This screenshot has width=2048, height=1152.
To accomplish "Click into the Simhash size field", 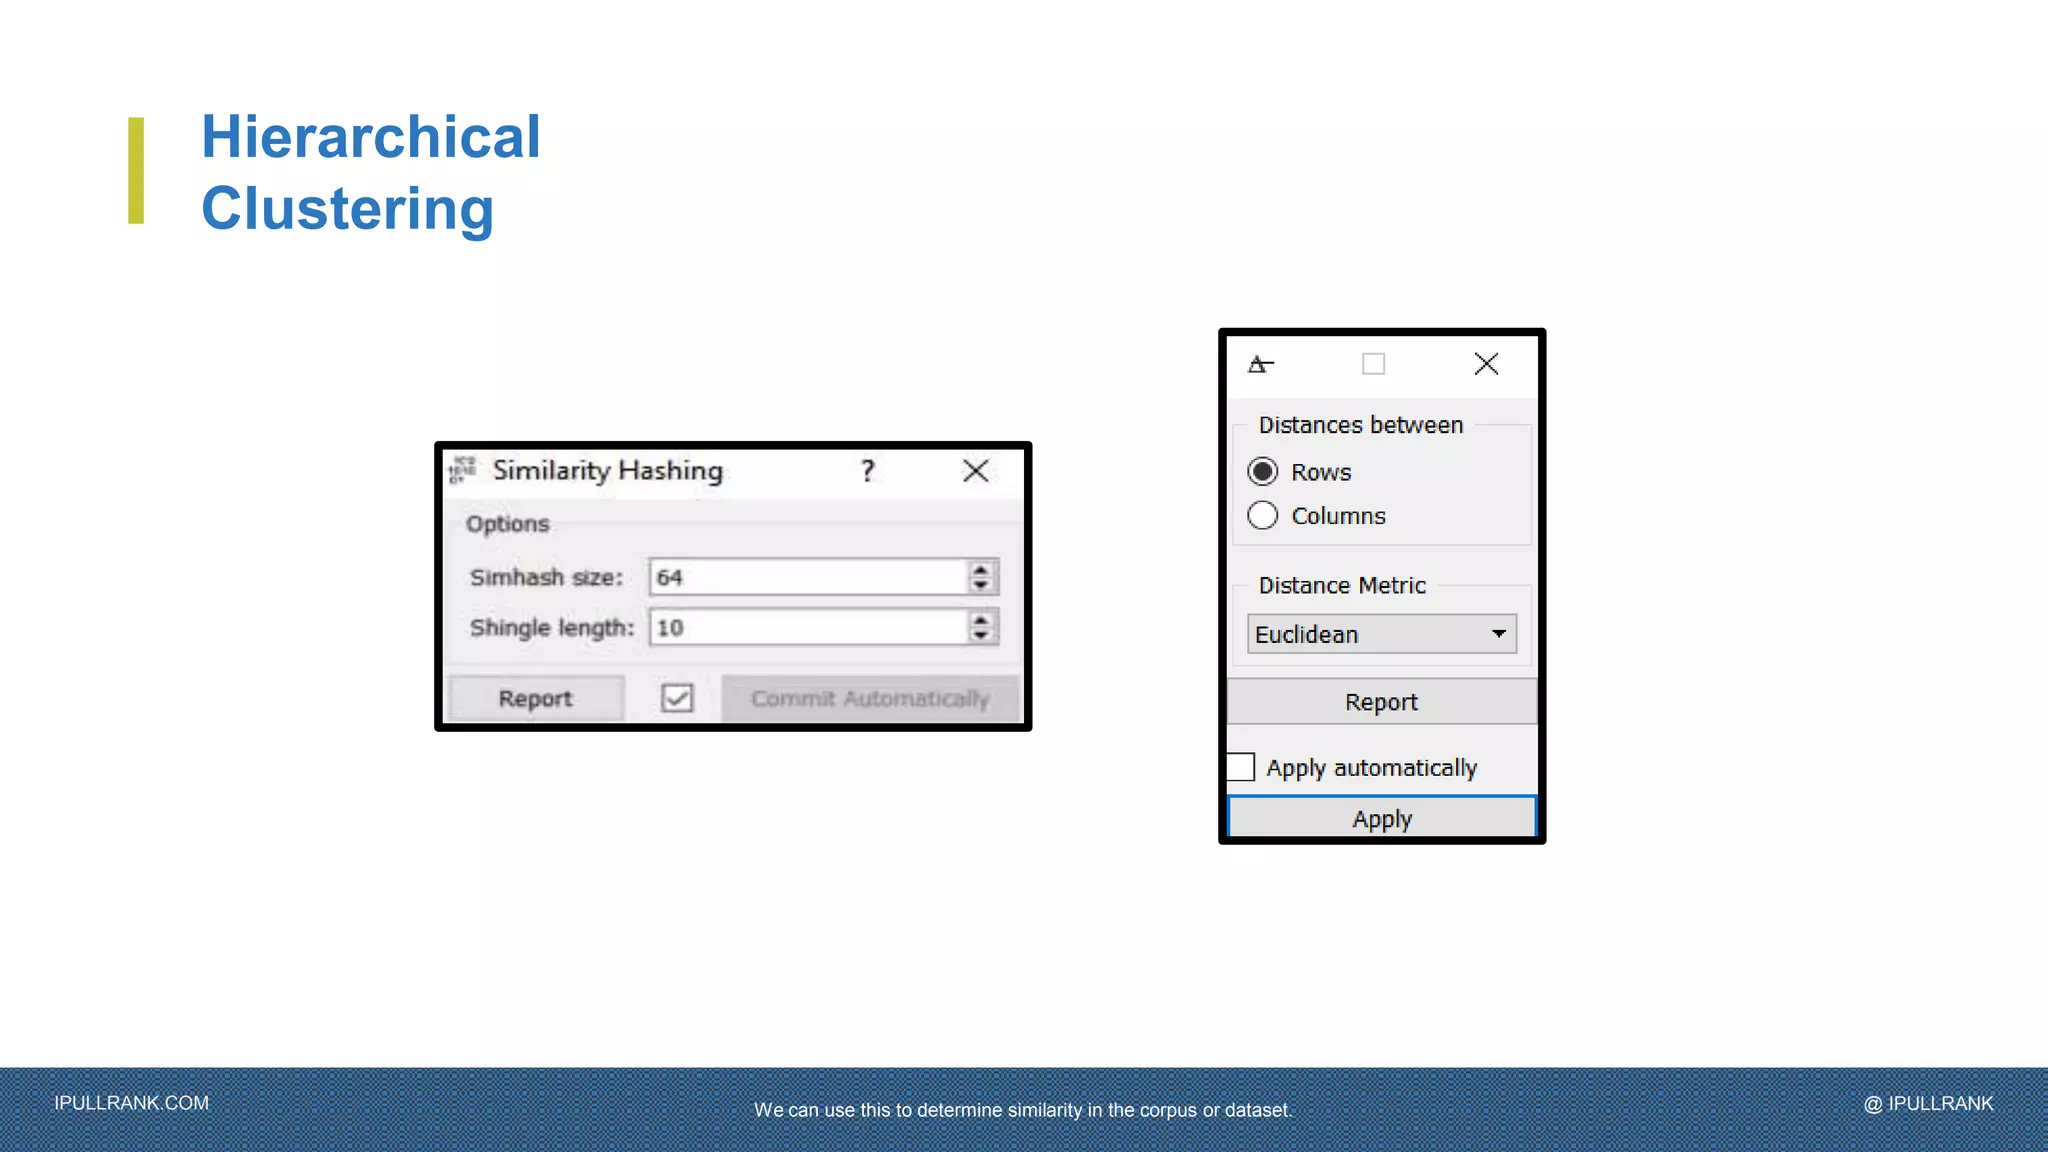I will [807, 577].
